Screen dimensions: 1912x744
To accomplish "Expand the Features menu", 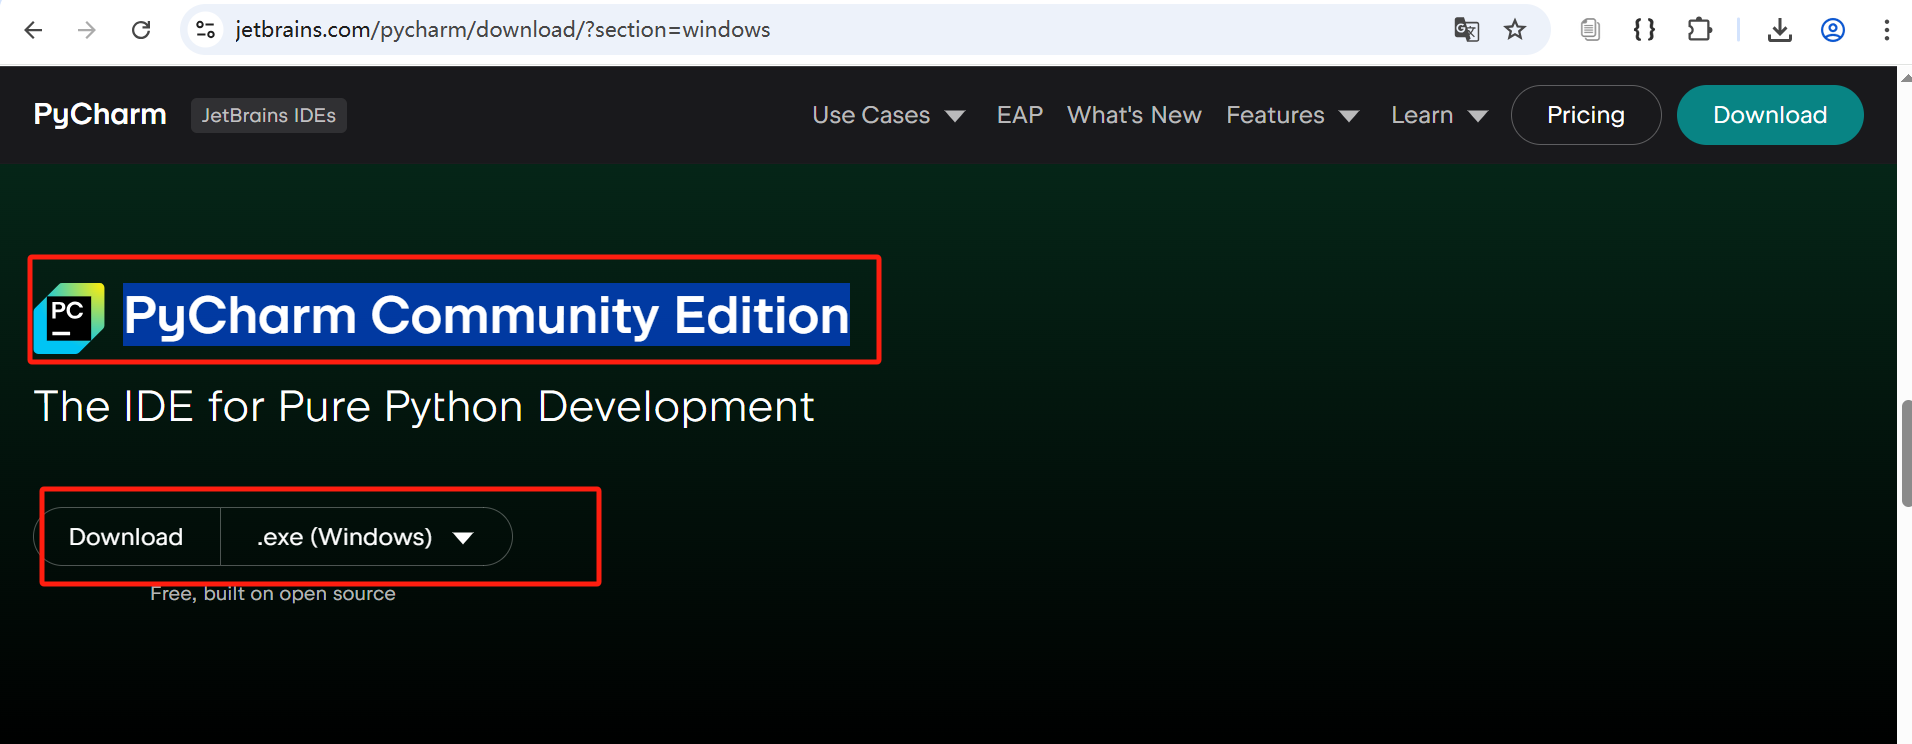I will 1292,115.
